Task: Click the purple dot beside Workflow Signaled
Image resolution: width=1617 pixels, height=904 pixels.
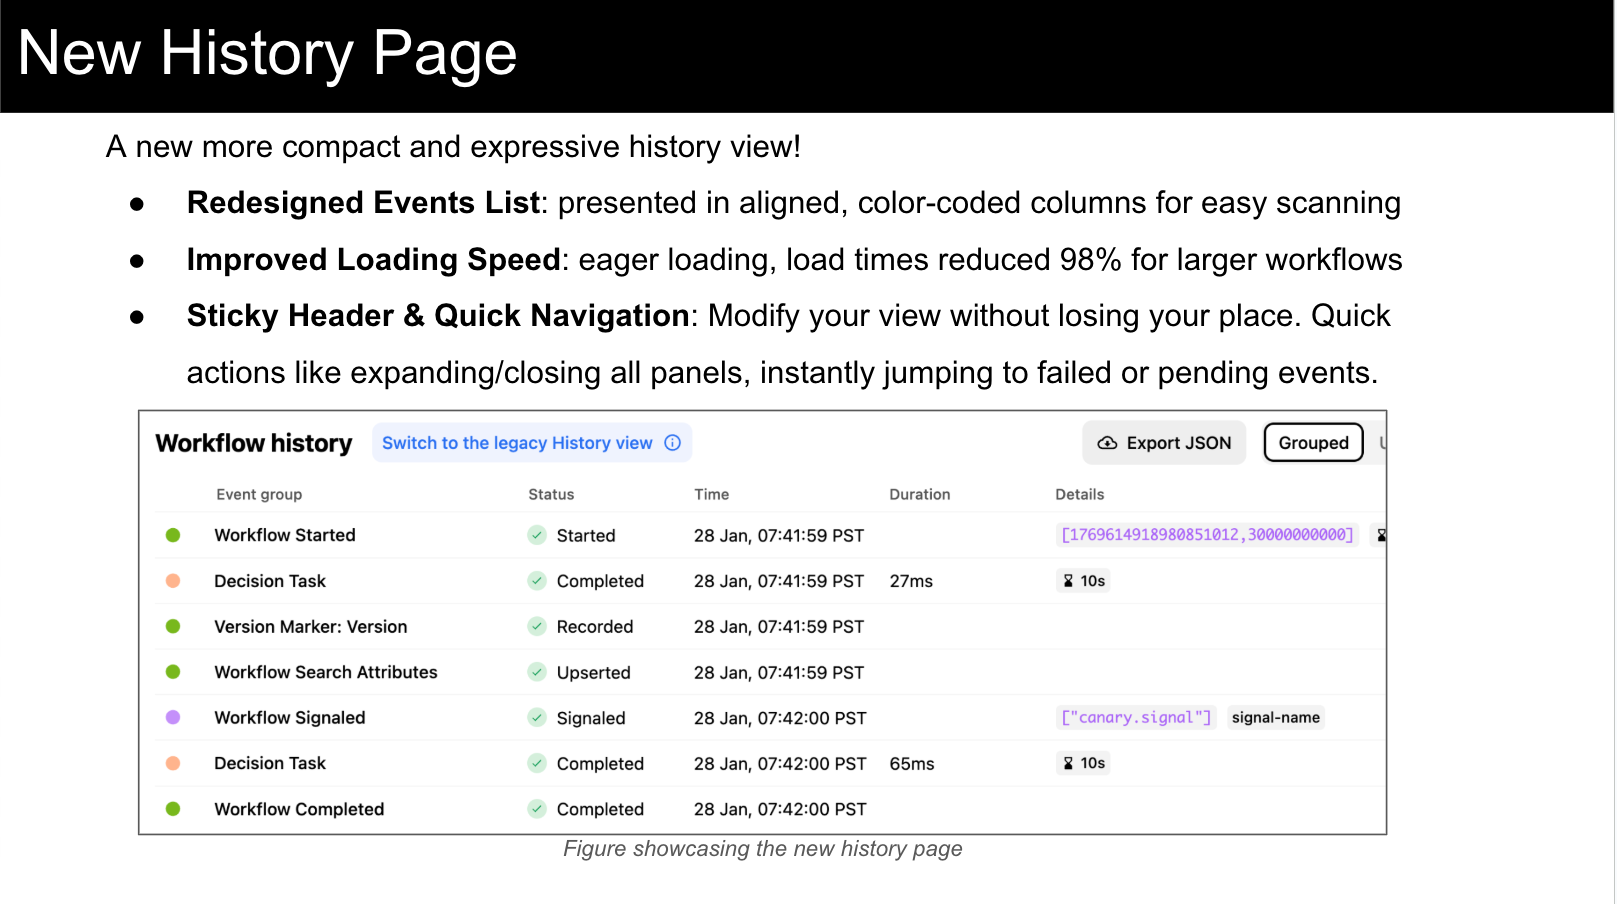Action: (174, 718)
